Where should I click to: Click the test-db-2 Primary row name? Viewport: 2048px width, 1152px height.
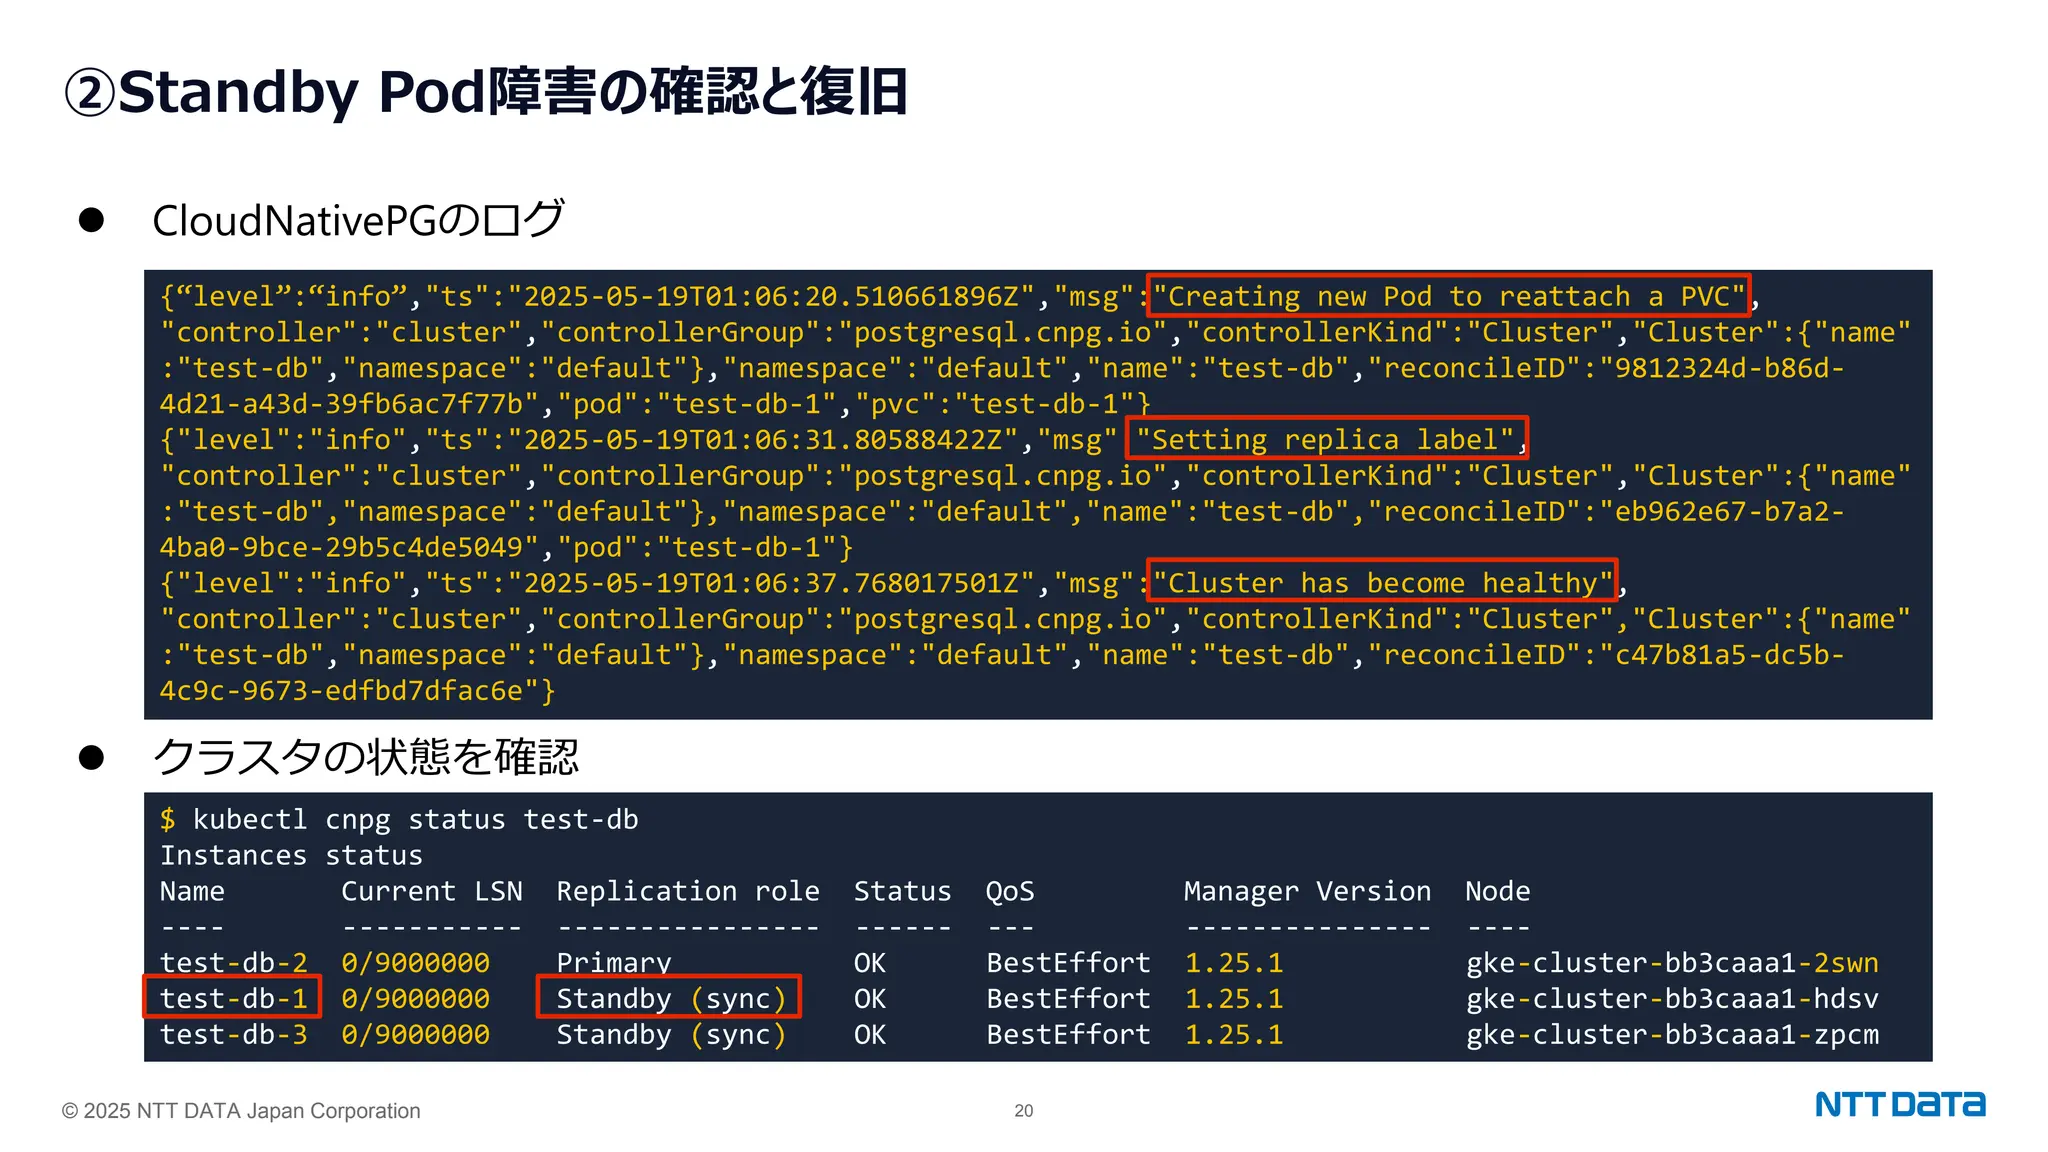point(233,962)
